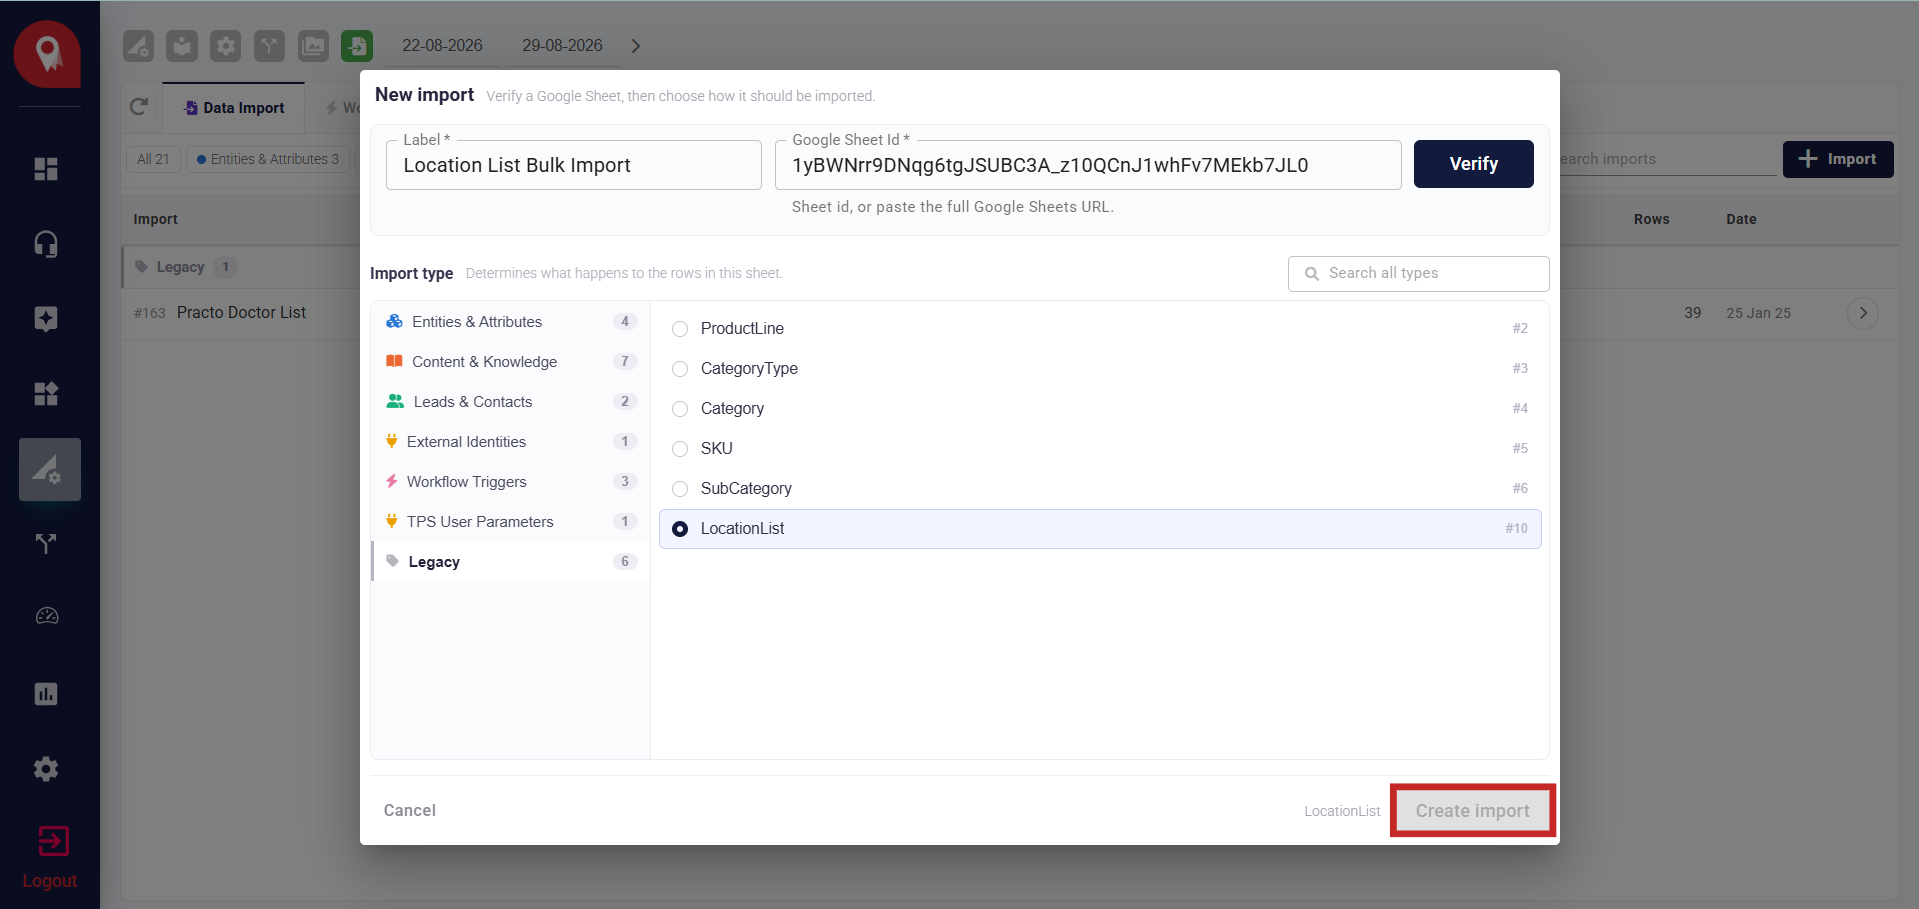The image size is (1919, 909).
Task: Choose Workflow Triggers import category
Action: (x=511, y=481)
